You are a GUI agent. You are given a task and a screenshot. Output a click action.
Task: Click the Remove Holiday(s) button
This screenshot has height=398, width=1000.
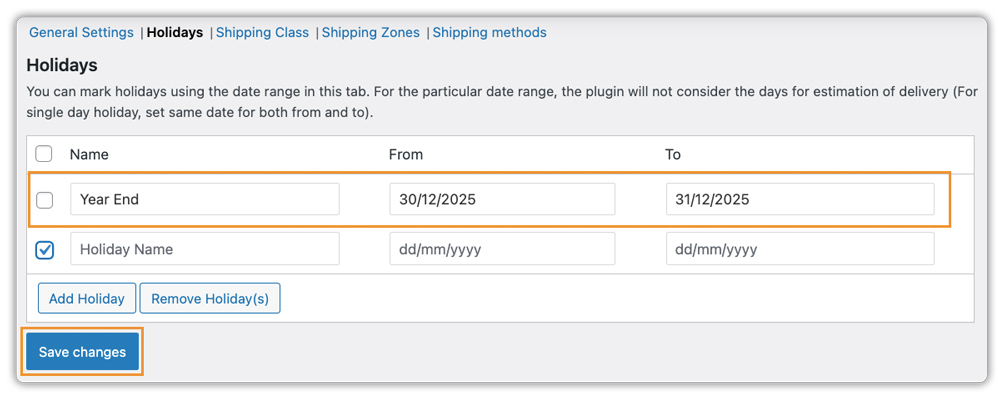(210, 298)
